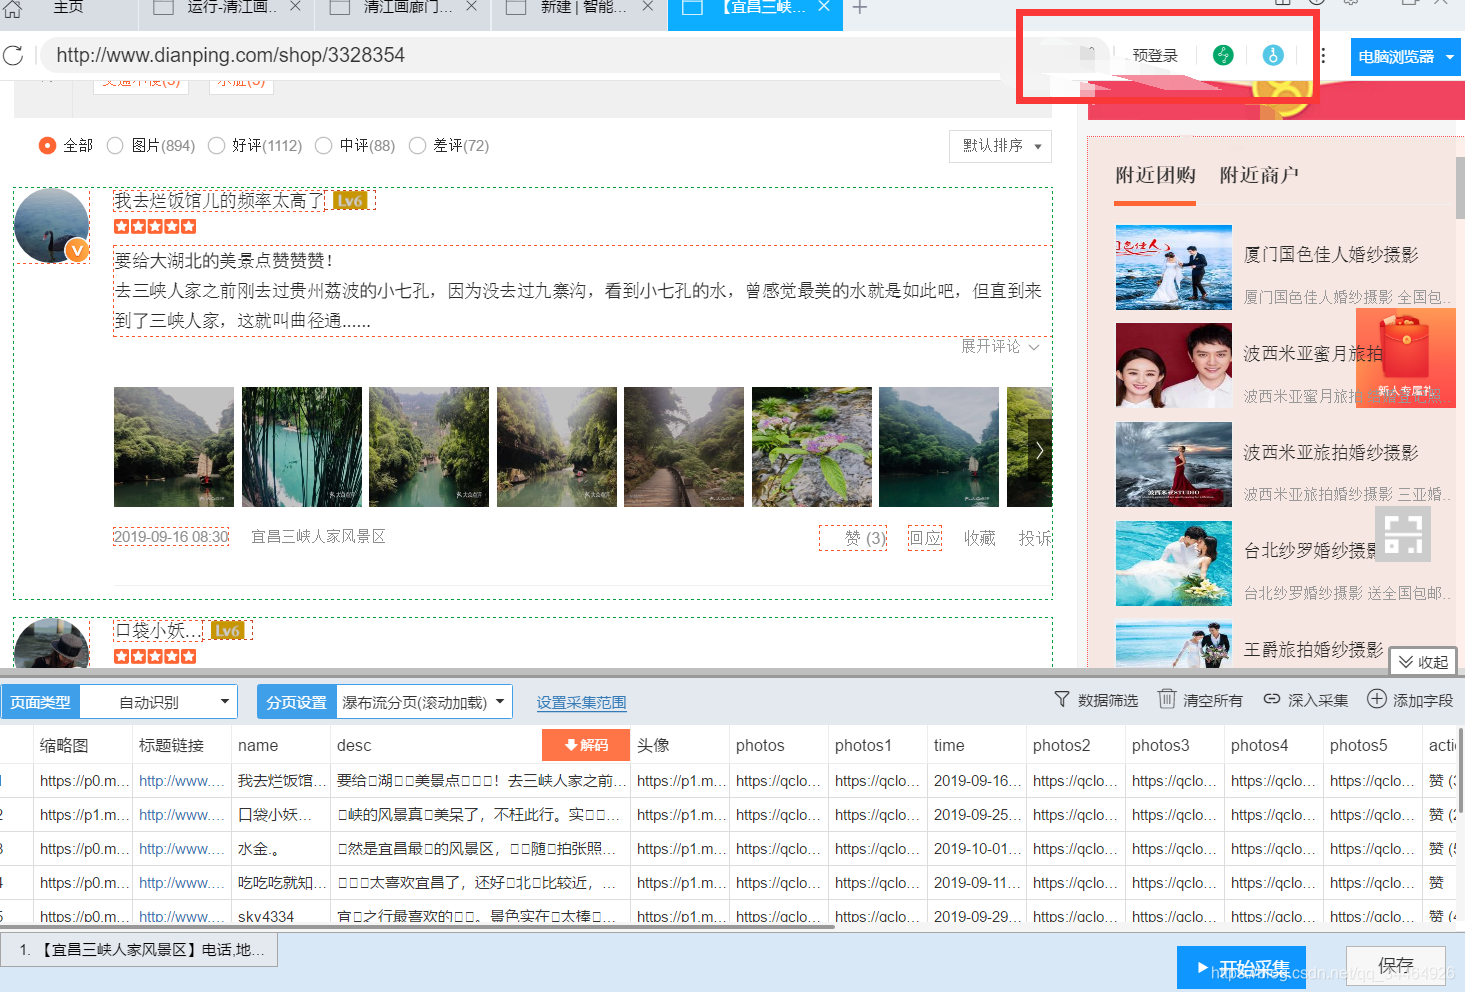This screenshot has height=992, width=1465.
Task: Open the three-dot more menu
Action: pyautogui.click(x=1323, y=55)
